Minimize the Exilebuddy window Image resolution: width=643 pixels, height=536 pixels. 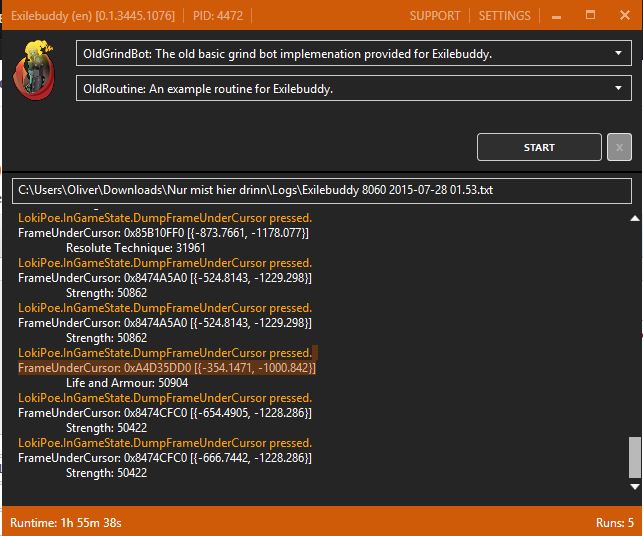point(556,16)
